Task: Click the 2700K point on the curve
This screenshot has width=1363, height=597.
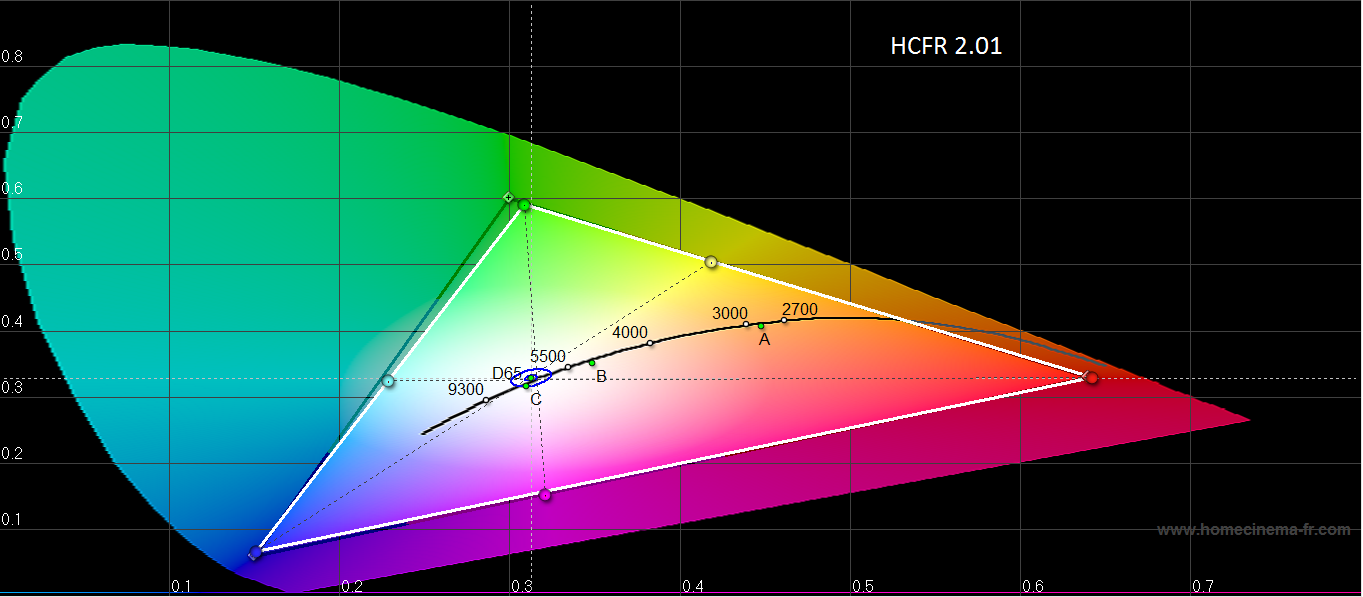Action: coord(784,320)
